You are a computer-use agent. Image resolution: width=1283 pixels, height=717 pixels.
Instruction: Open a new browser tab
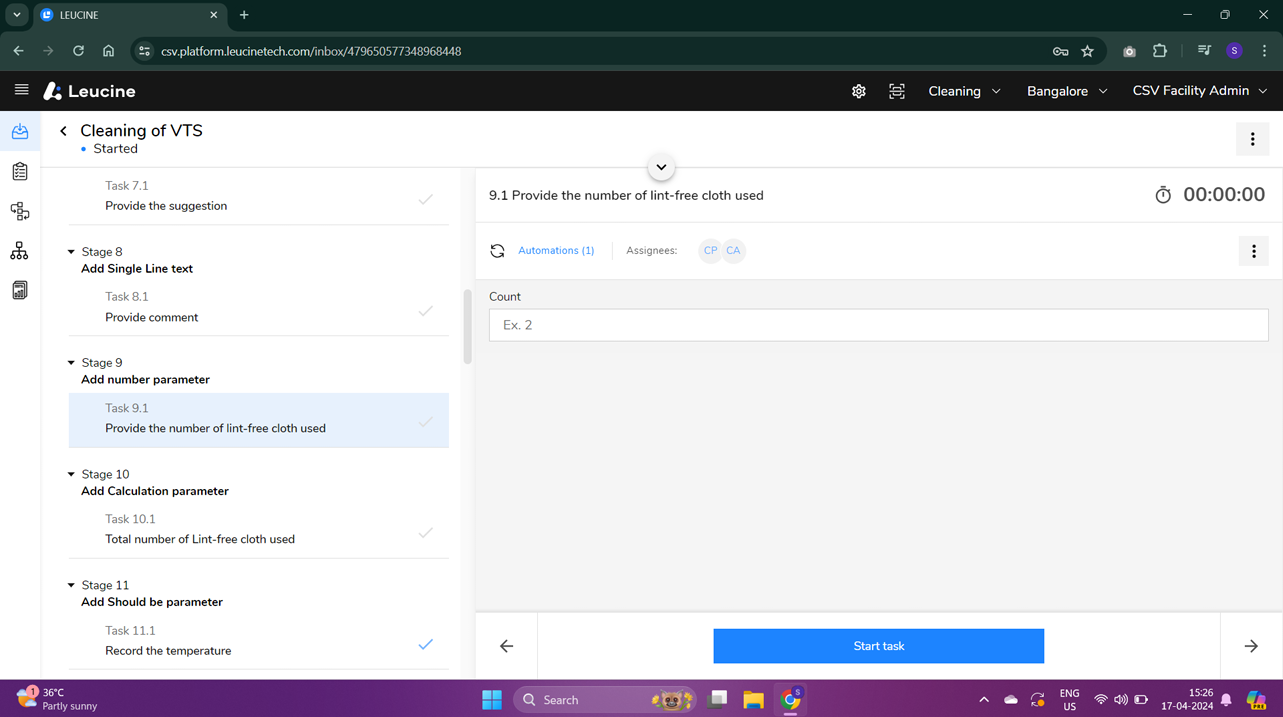coord(244,15)
